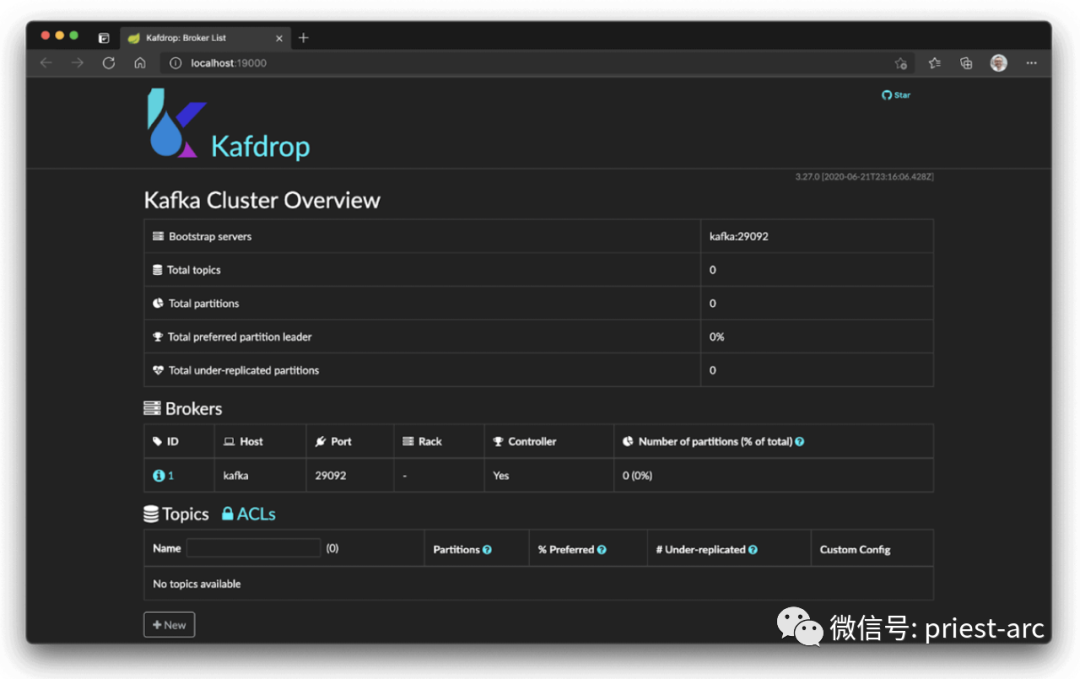Open the browser profile avatar
This screenshot has height=679, width=1080.
point(999,63)
